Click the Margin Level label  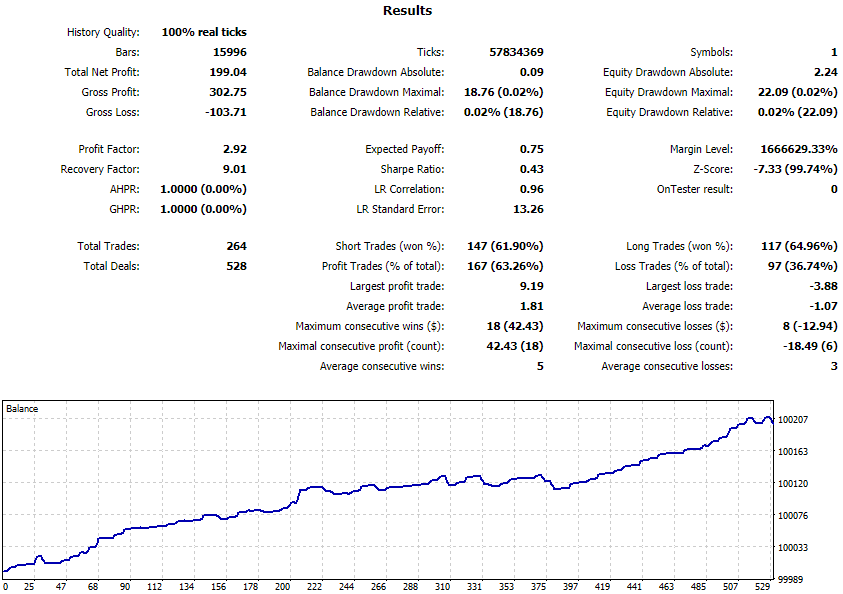click(701, 149)
